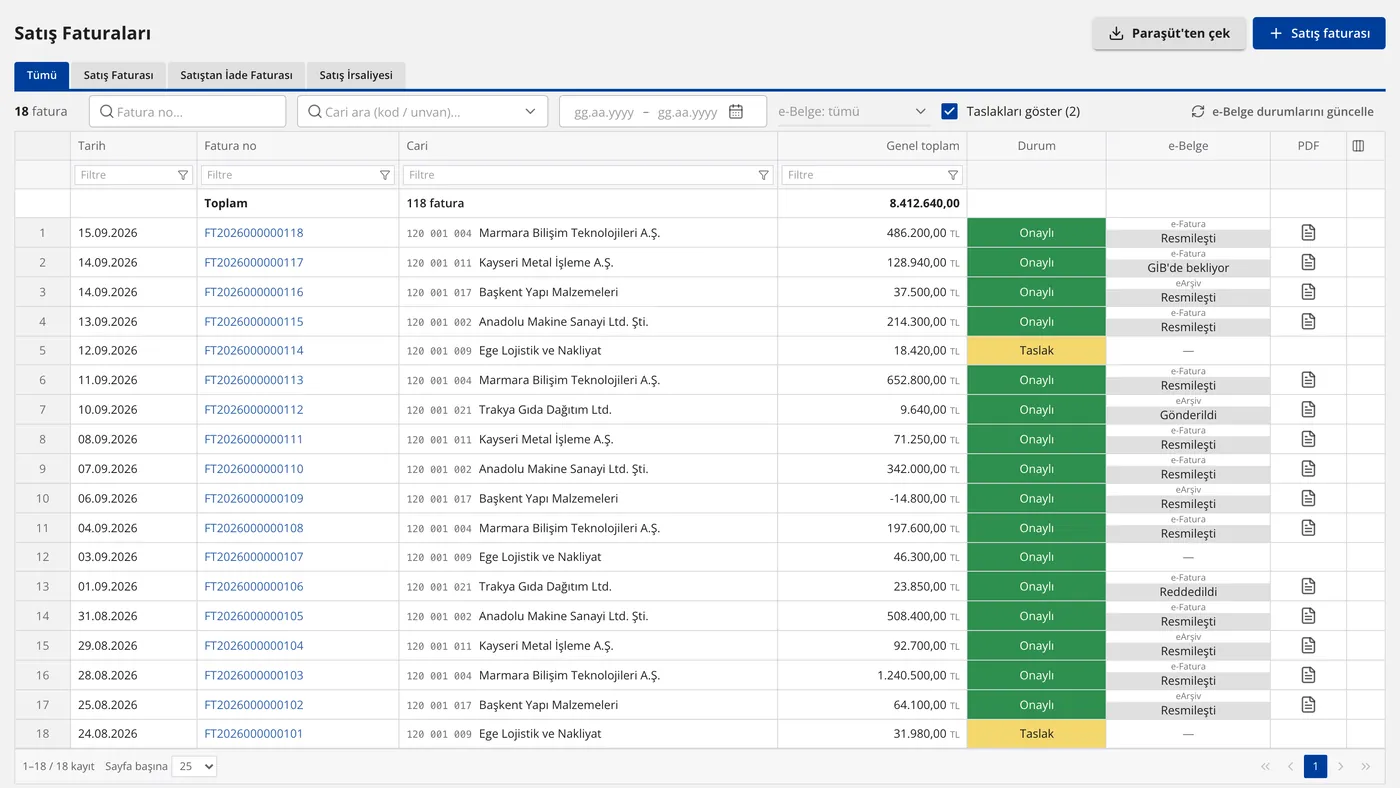1400x788 pixels.
Task: Select page 1 in pagination
Action: pos(1315,767)
